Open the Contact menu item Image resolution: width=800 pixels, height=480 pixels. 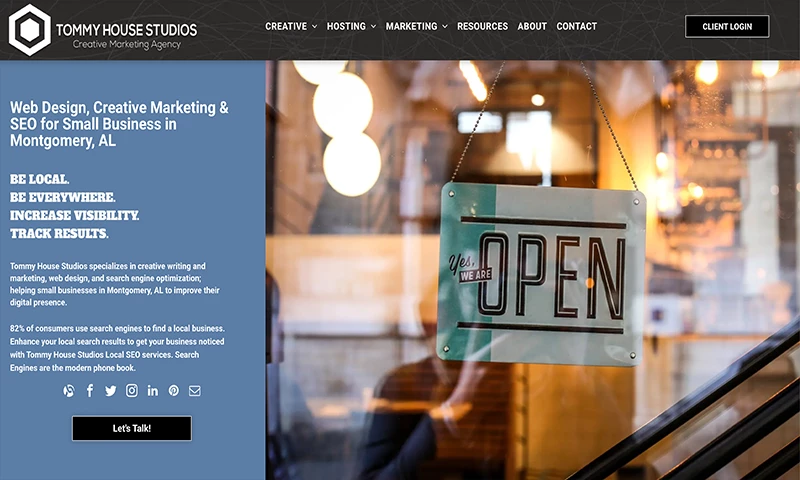point(577,26)
